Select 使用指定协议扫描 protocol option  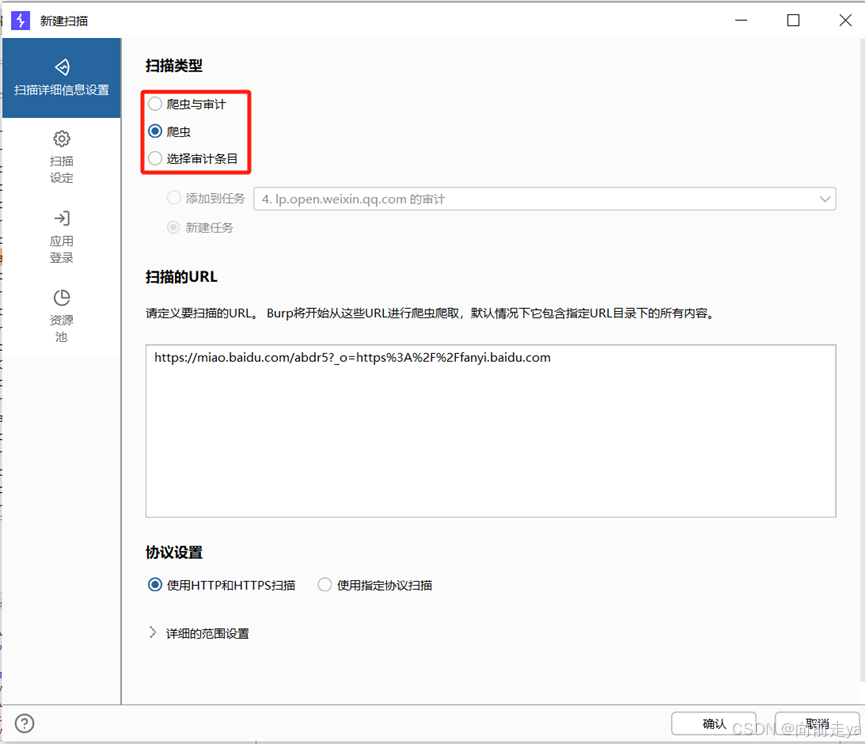point(375,585)
